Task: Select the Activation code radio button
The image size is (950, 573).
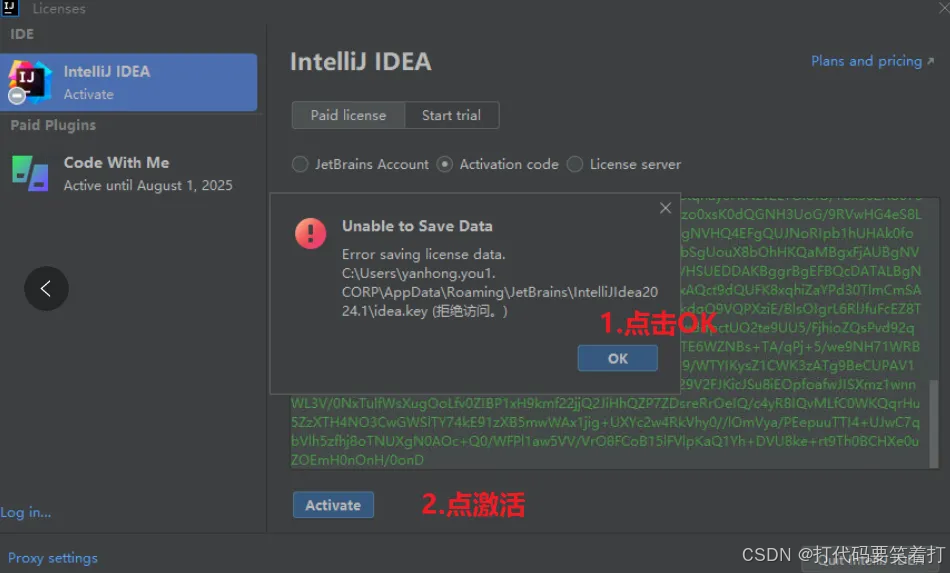Action: click(497, 164)
